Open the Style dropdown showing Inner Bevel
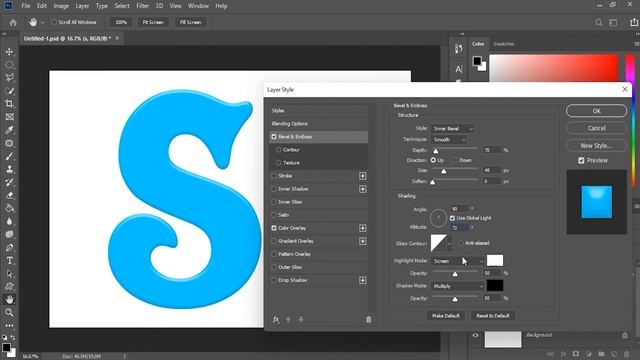The height and width of the screenshot is (360, 640). pyautogui.click(x=452, y=129)
